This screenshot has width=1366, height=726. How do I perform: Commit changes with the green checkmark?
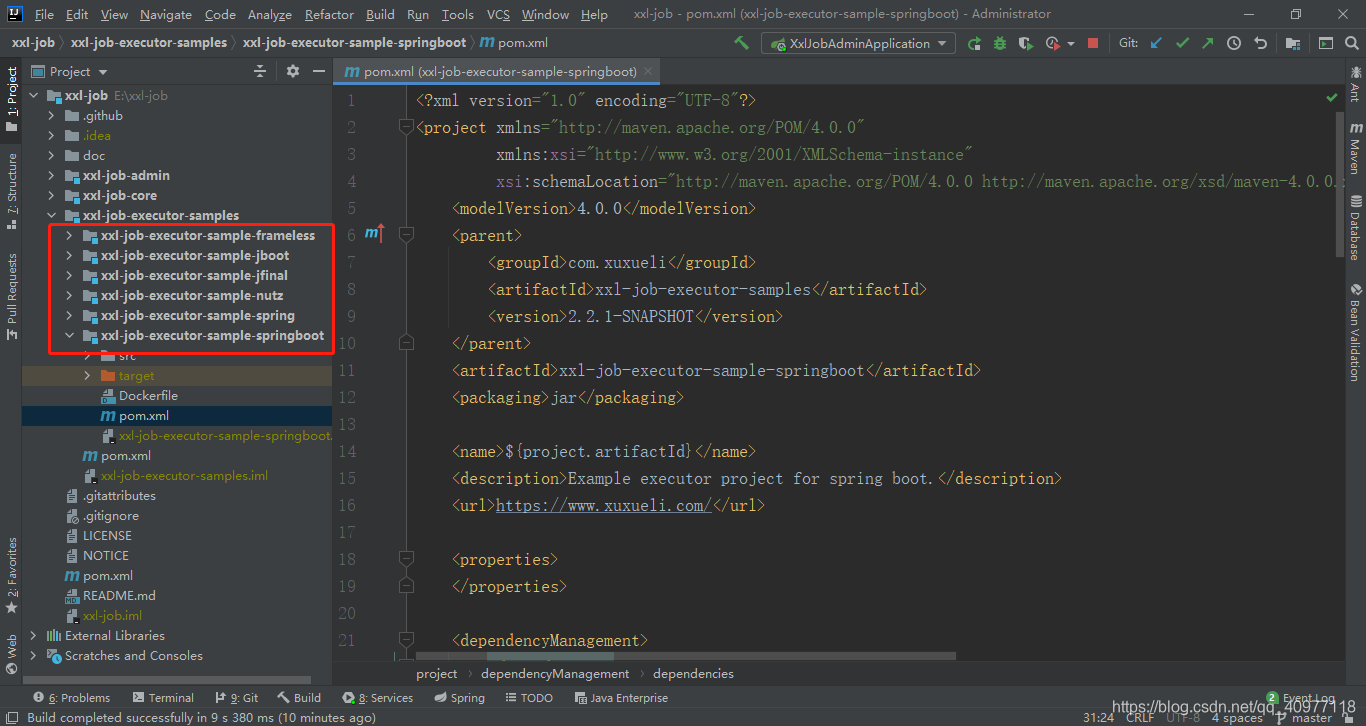1183,43
